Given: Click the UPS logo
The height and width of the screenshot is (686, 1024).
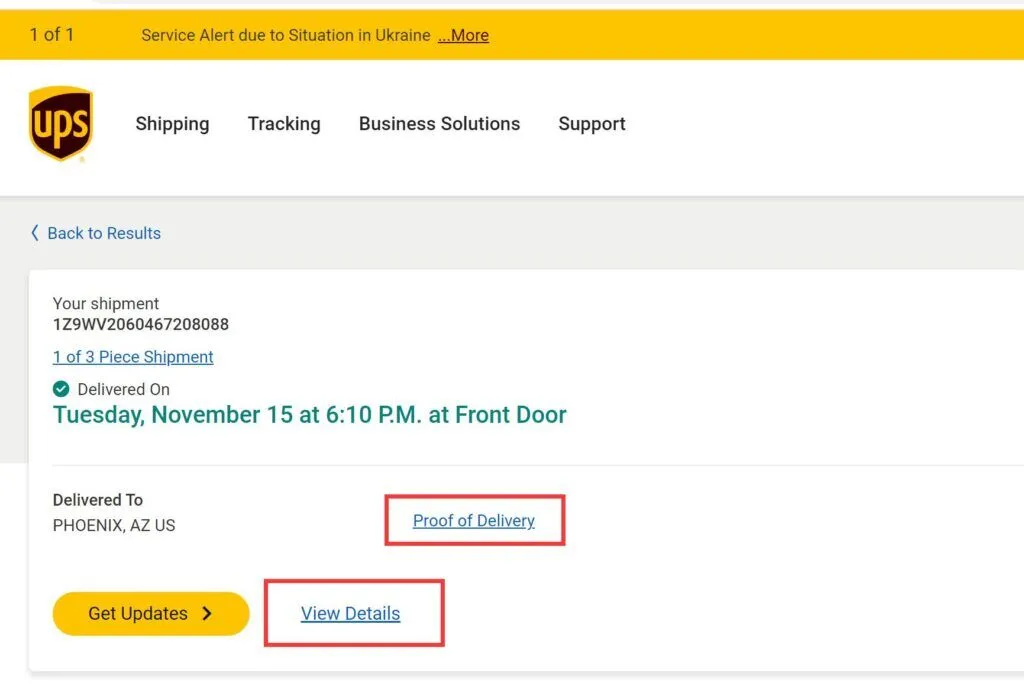Looking at the screenshot, I should point(60,122).
